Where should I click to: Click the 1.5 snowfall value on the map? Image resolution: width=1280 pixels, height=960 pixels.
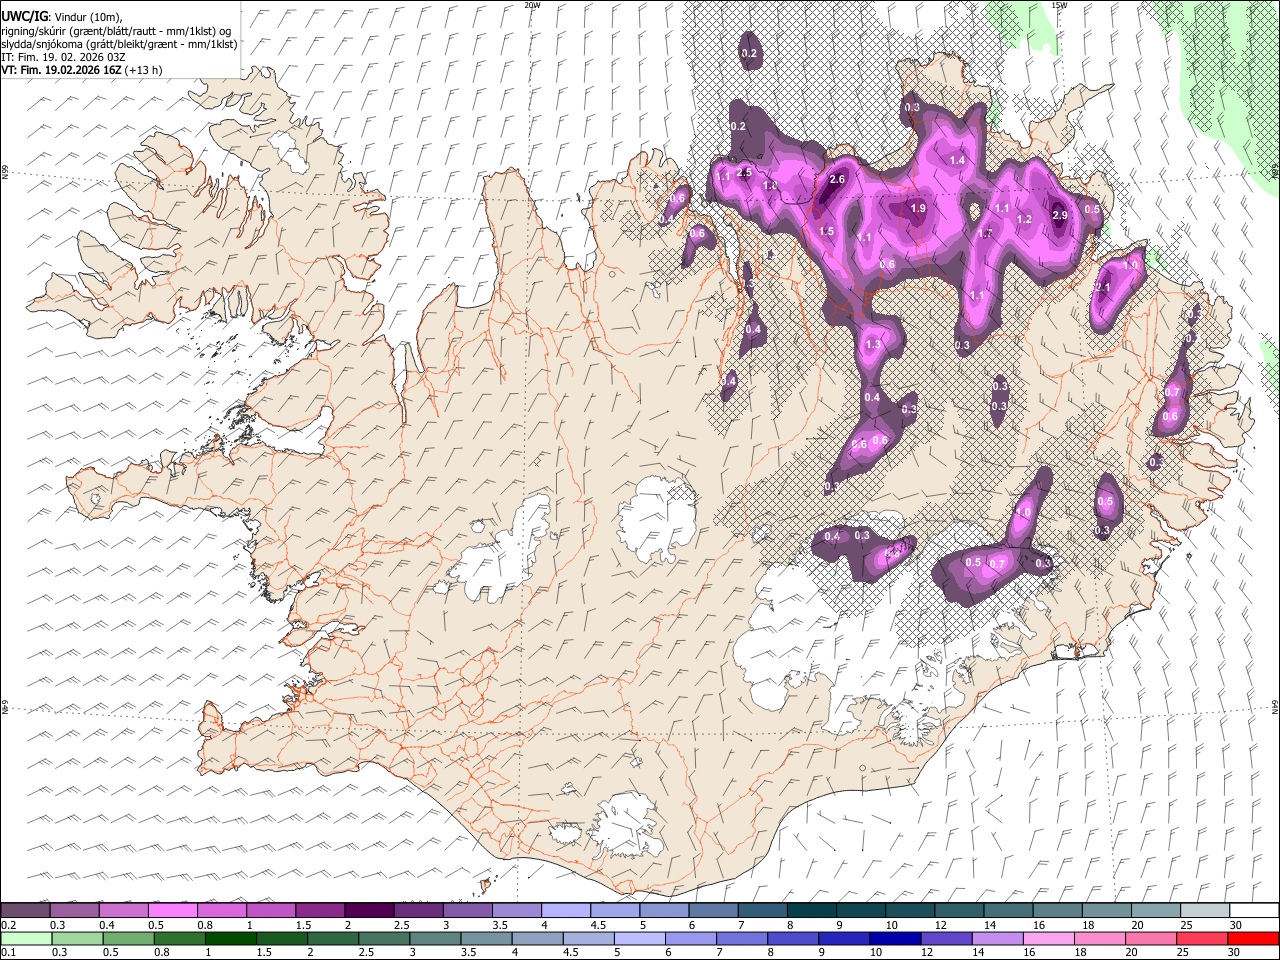coord(826,231)
